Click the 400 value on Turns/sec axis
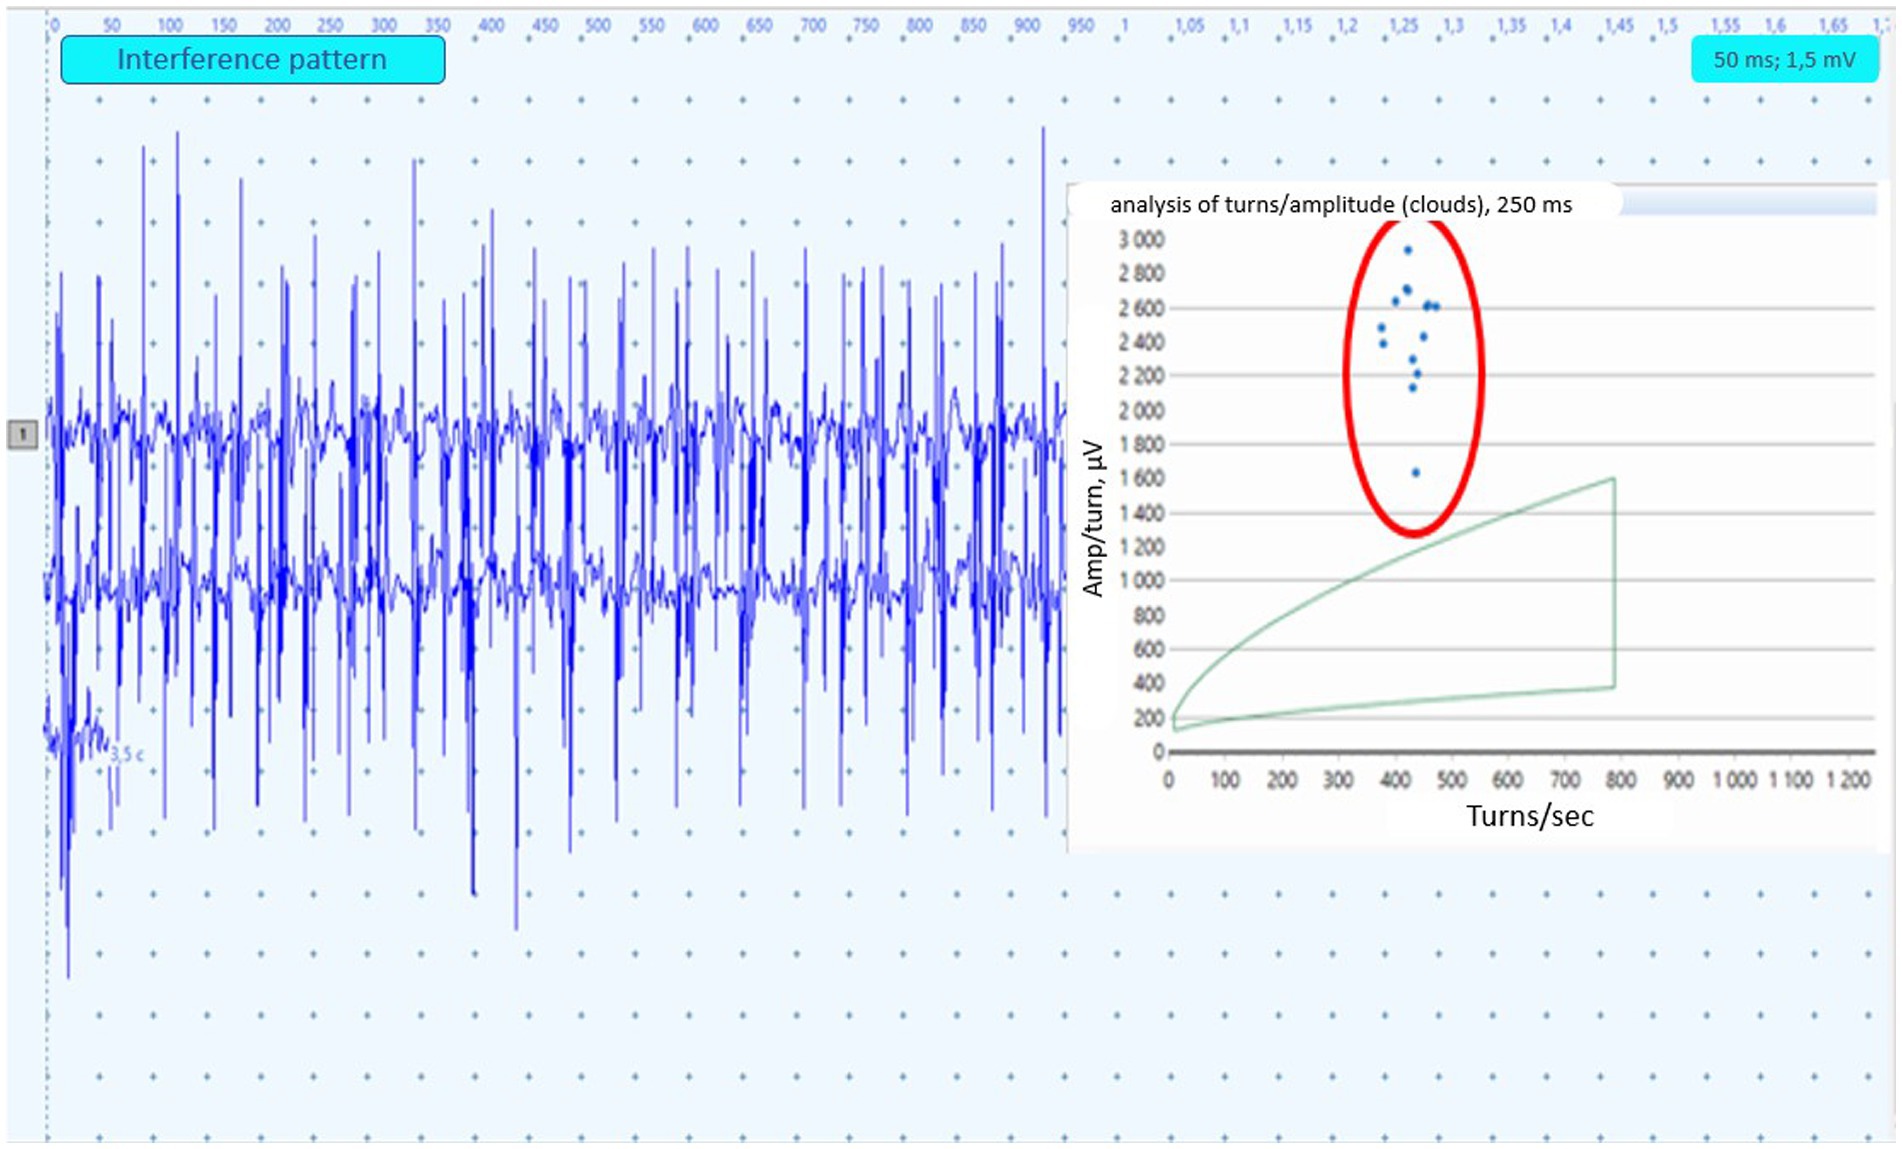The height and width of the screenshot is (1149, 1902). tap(1395, 780)
